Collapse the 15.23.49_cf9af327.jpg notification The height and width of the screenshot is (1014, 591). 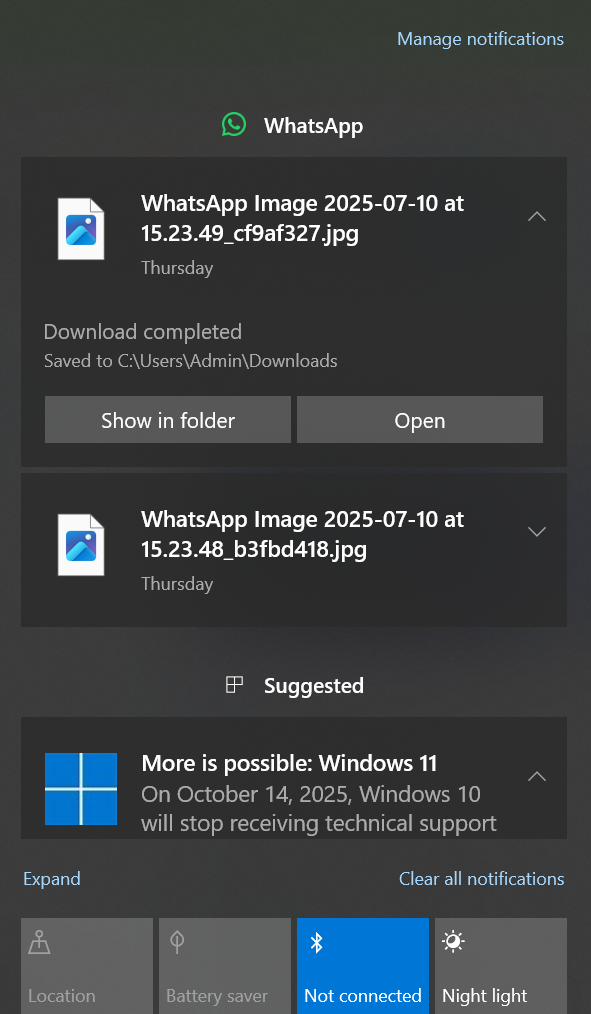tap(537, 216)
